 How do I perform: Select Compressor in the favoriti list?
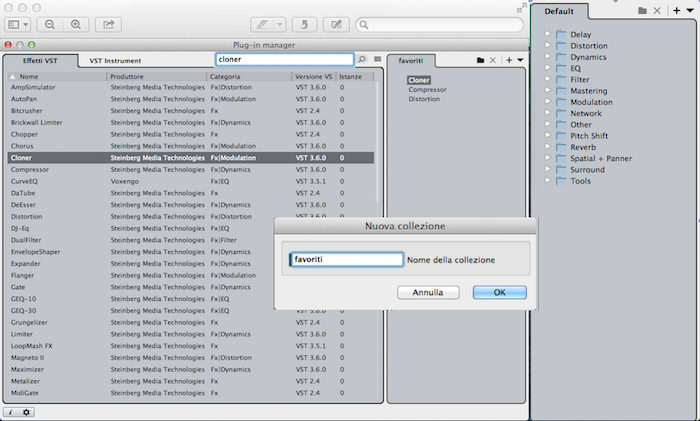tap(427, 90)
